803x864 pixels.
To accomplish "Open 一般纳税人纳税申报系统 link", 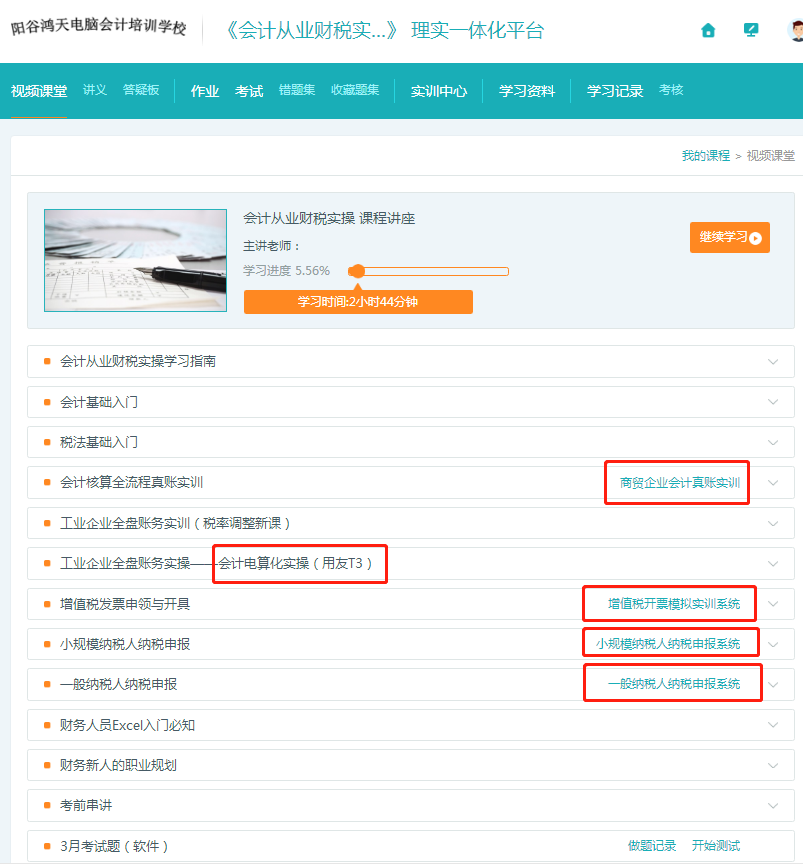I will click(673, 684).
